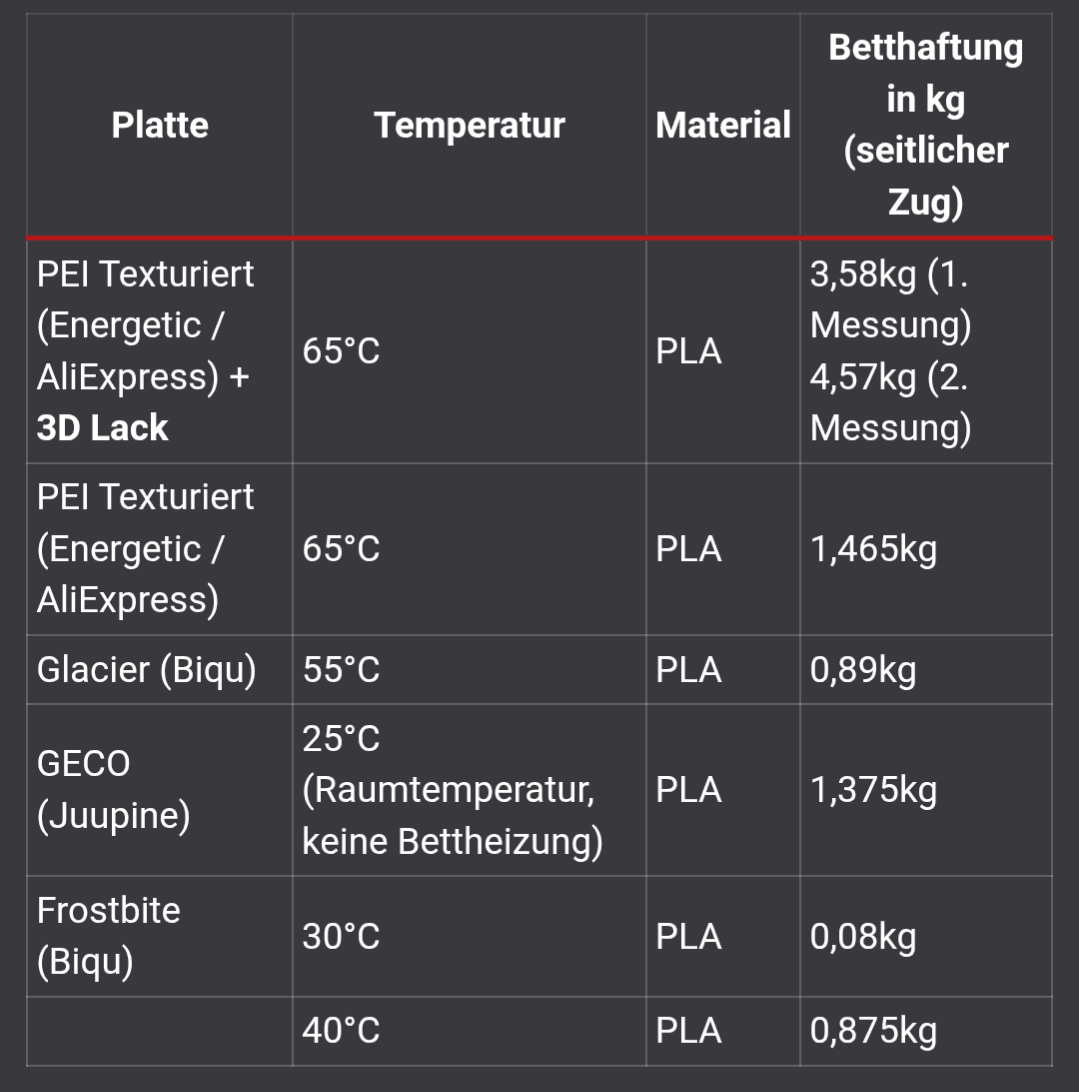Click the Temperatur column header
This screenshot has height=1092, width=1079.
(x=469, y=125)
